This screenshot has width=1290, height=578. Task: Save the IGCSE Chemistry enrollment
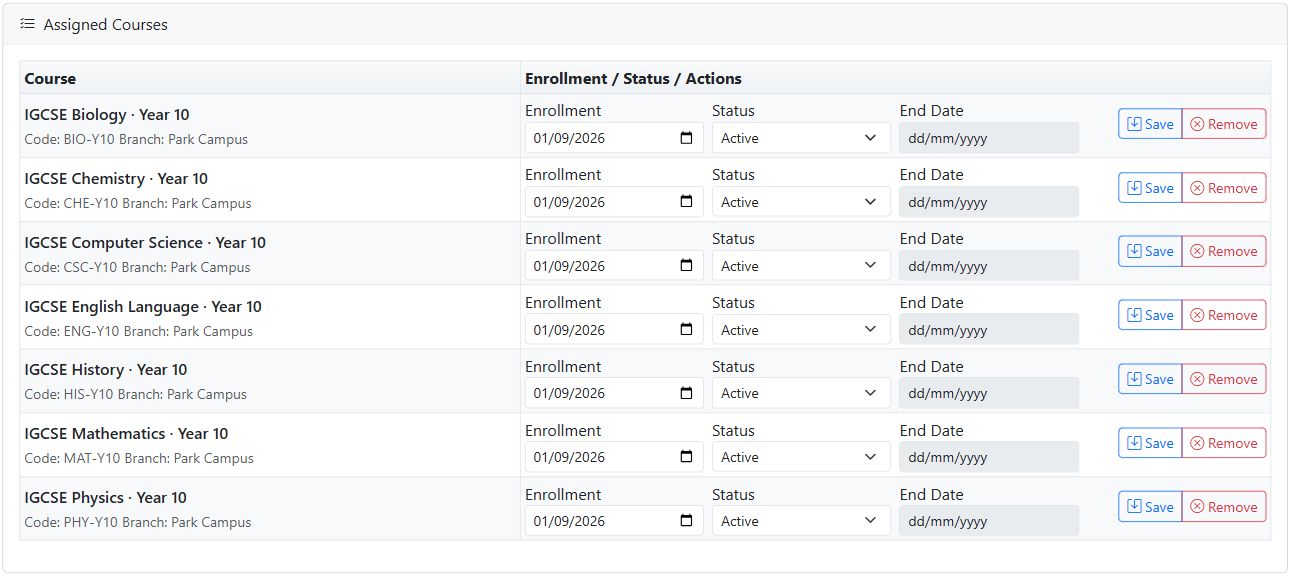pos(1150,188)
